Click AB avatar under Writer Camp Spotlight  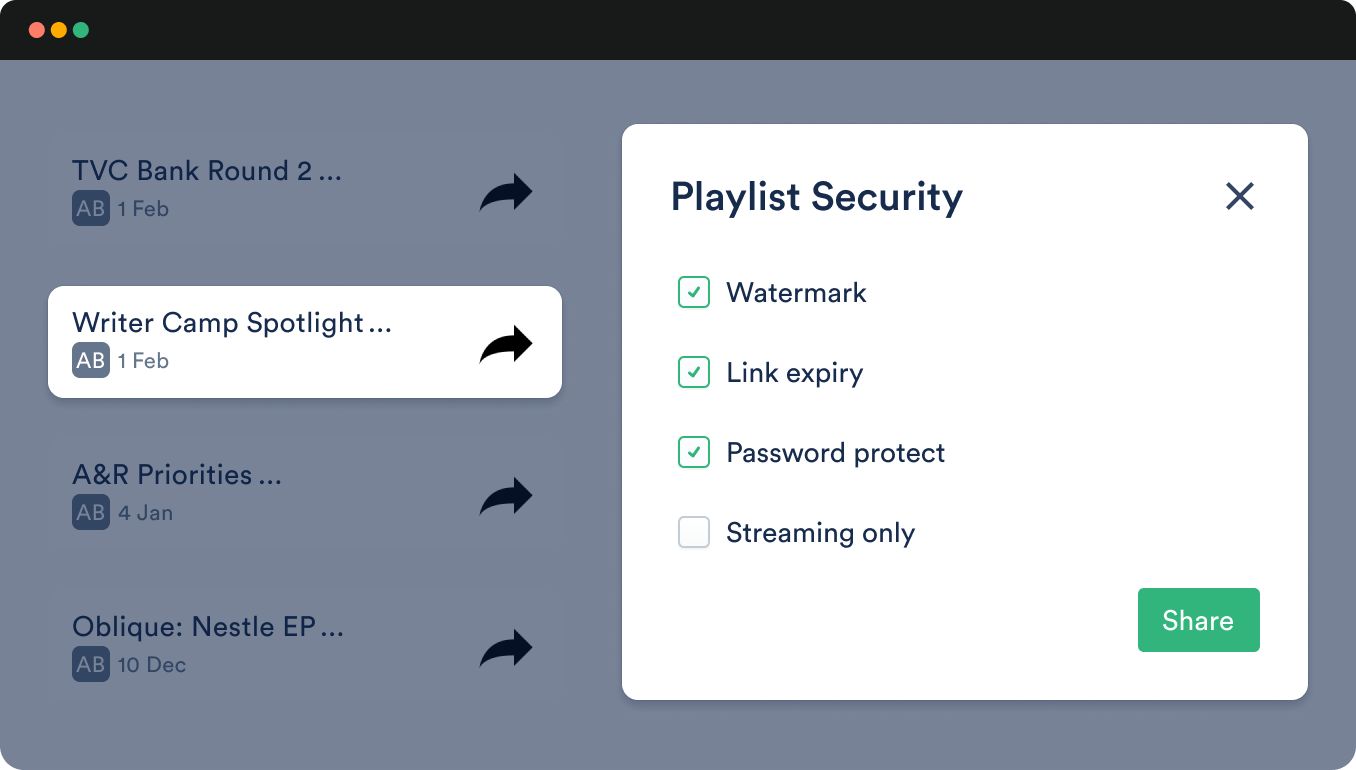click(x=91, y=361)
